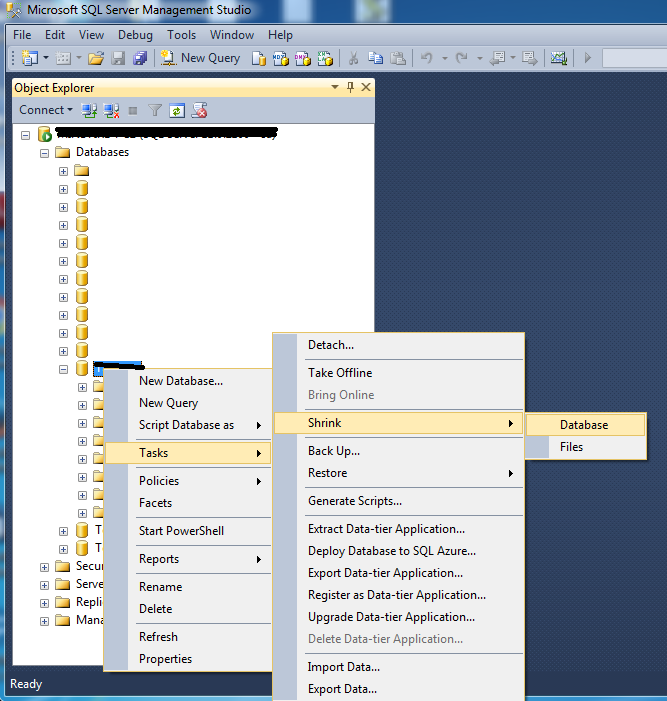Select Export Data... from Tasks submenu

click(398, 689)
